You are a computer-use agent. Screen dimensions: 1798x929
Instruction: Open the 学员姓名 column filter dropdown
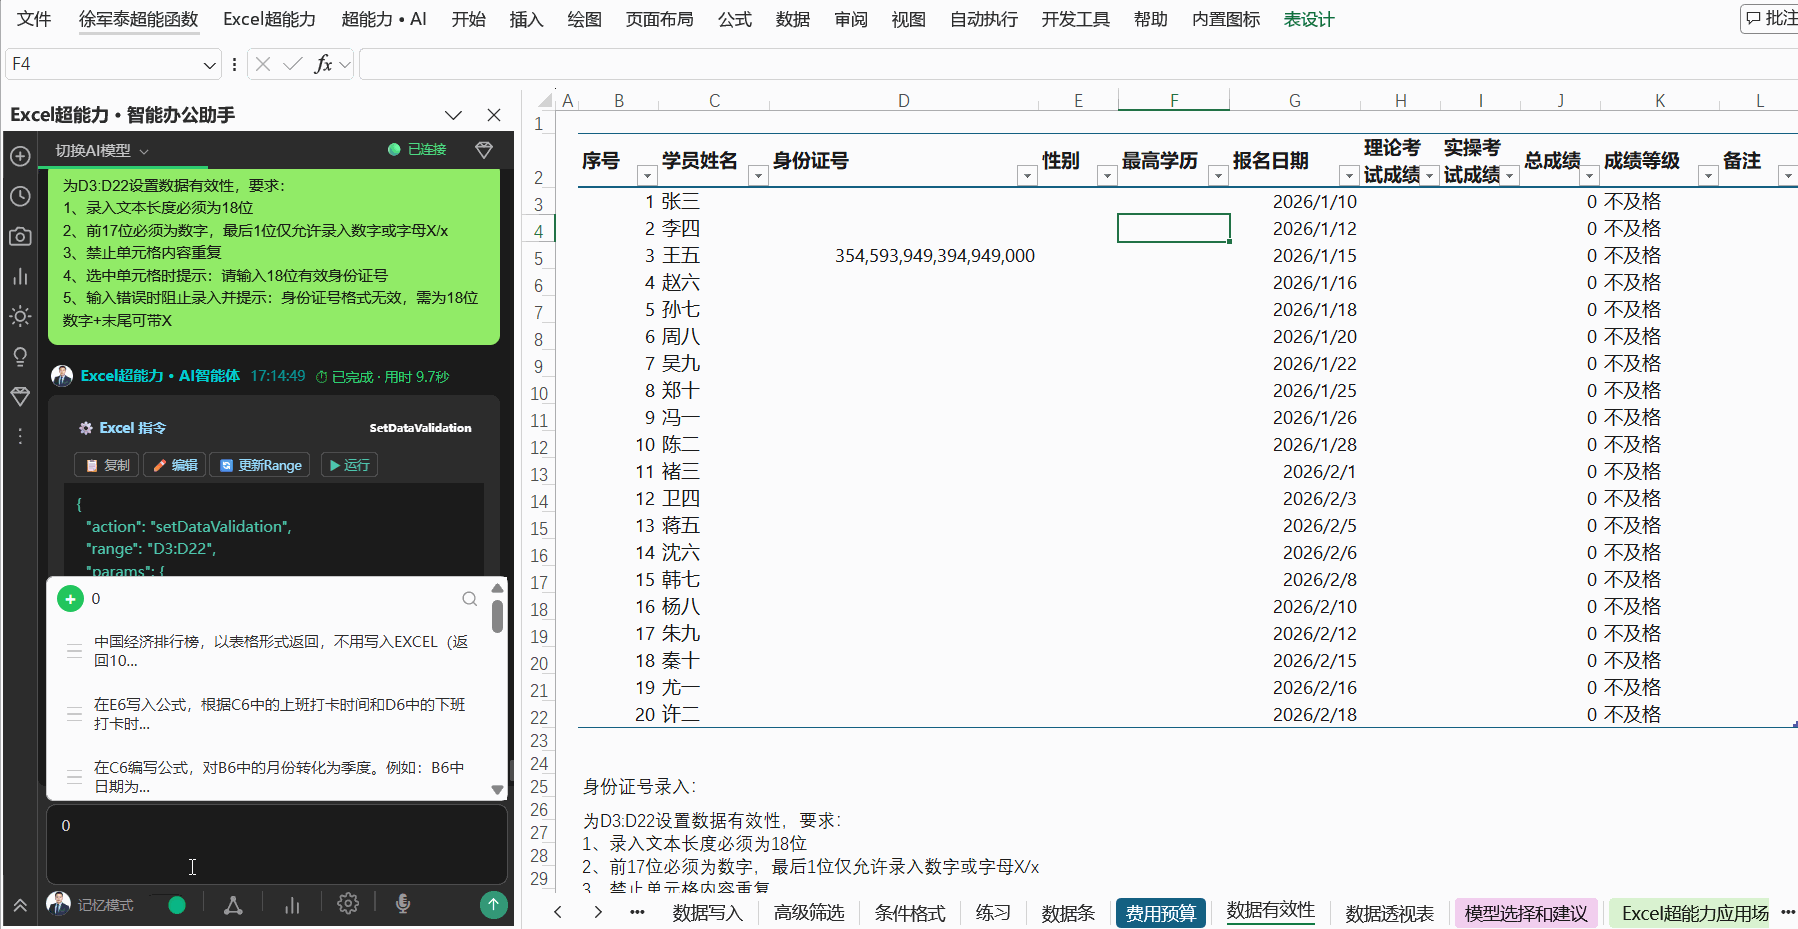[x=758, y=176]
